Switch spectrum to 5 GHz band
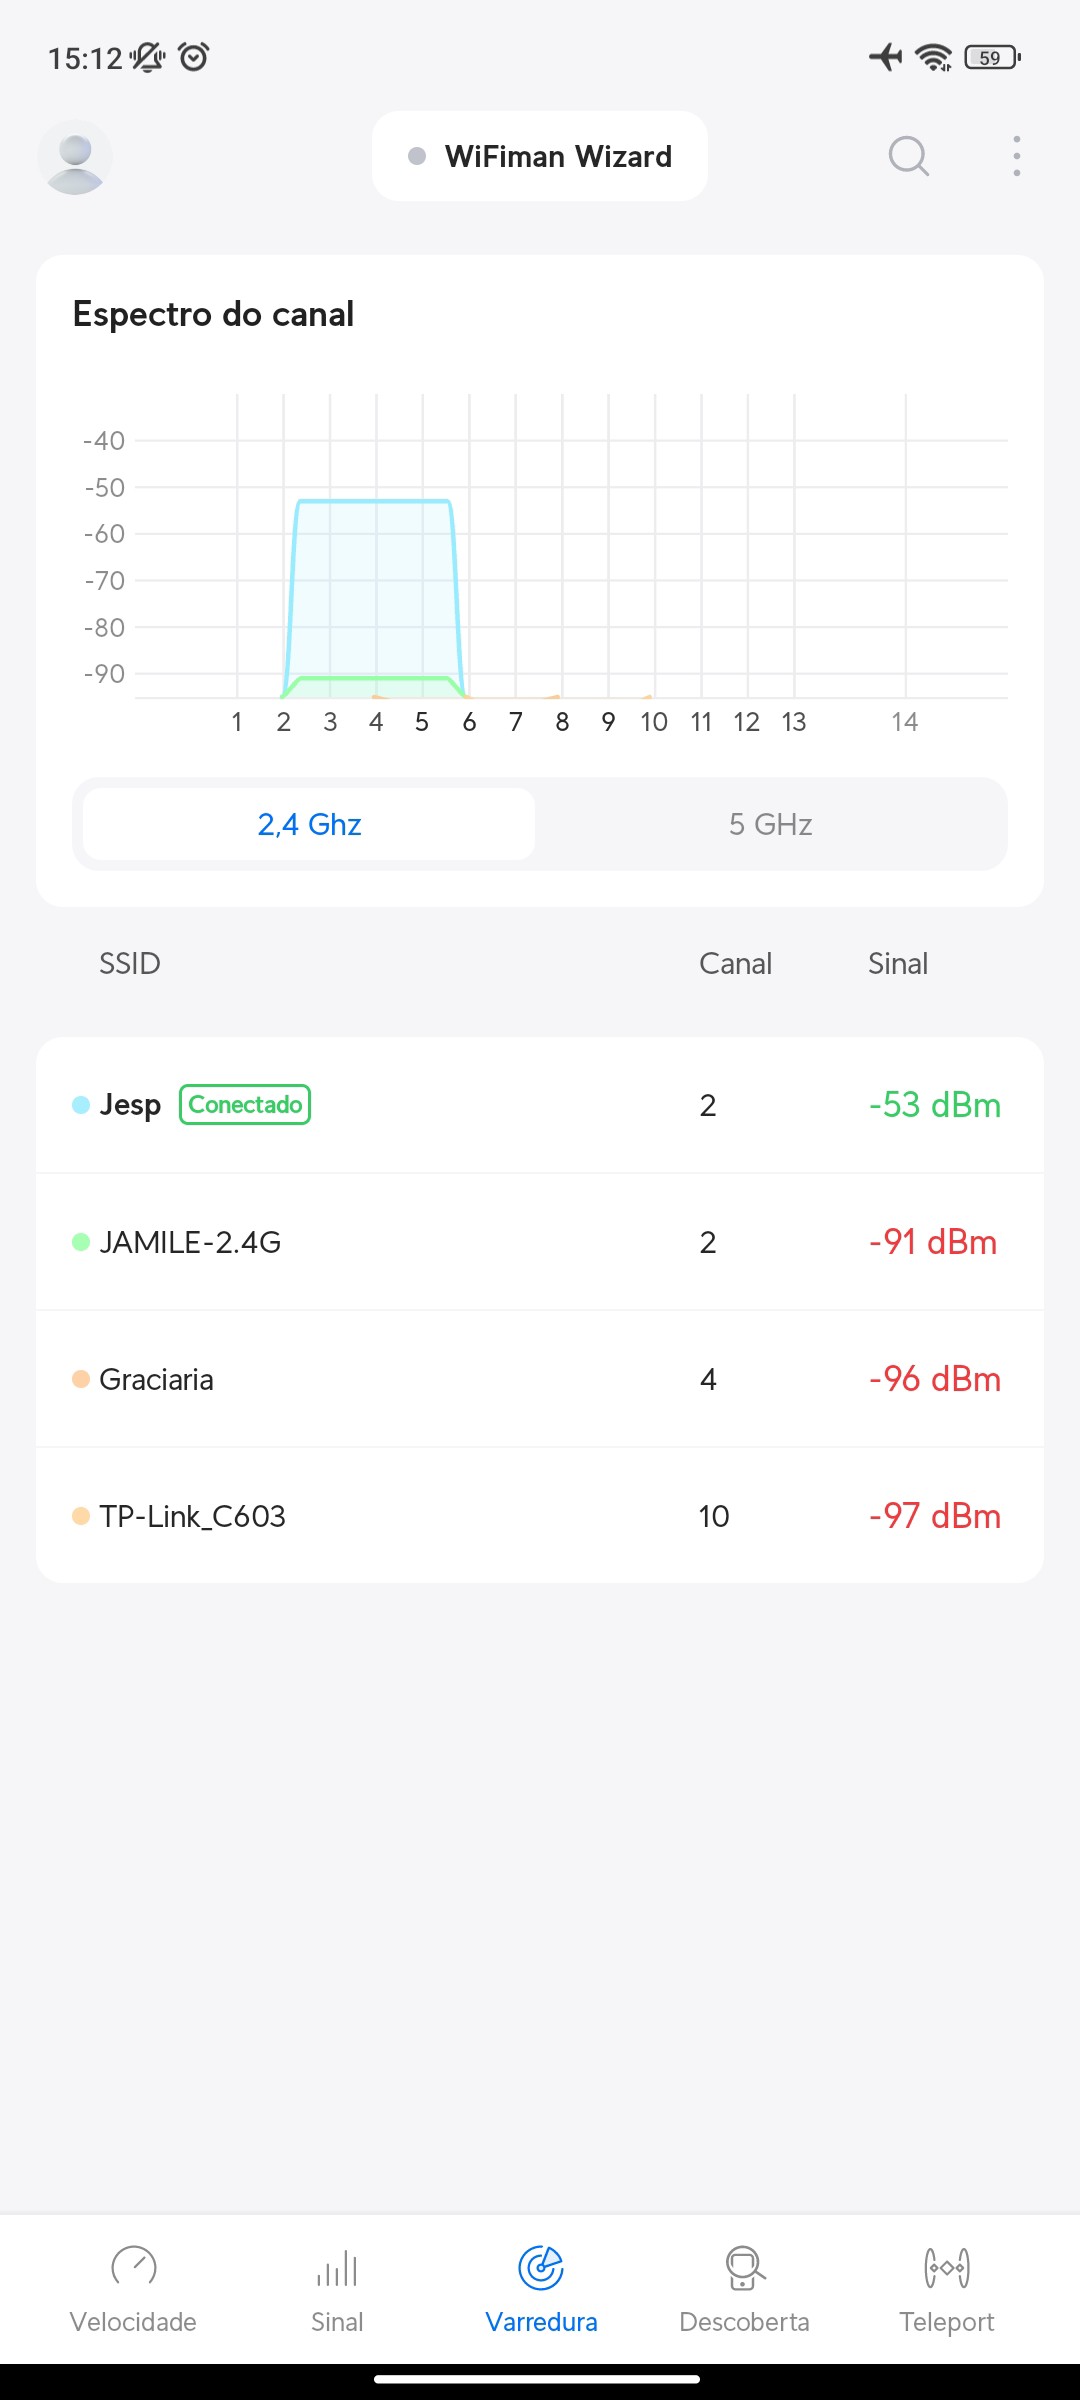1080x2400 pixels. pyautogui.click(x=770, y=824)
